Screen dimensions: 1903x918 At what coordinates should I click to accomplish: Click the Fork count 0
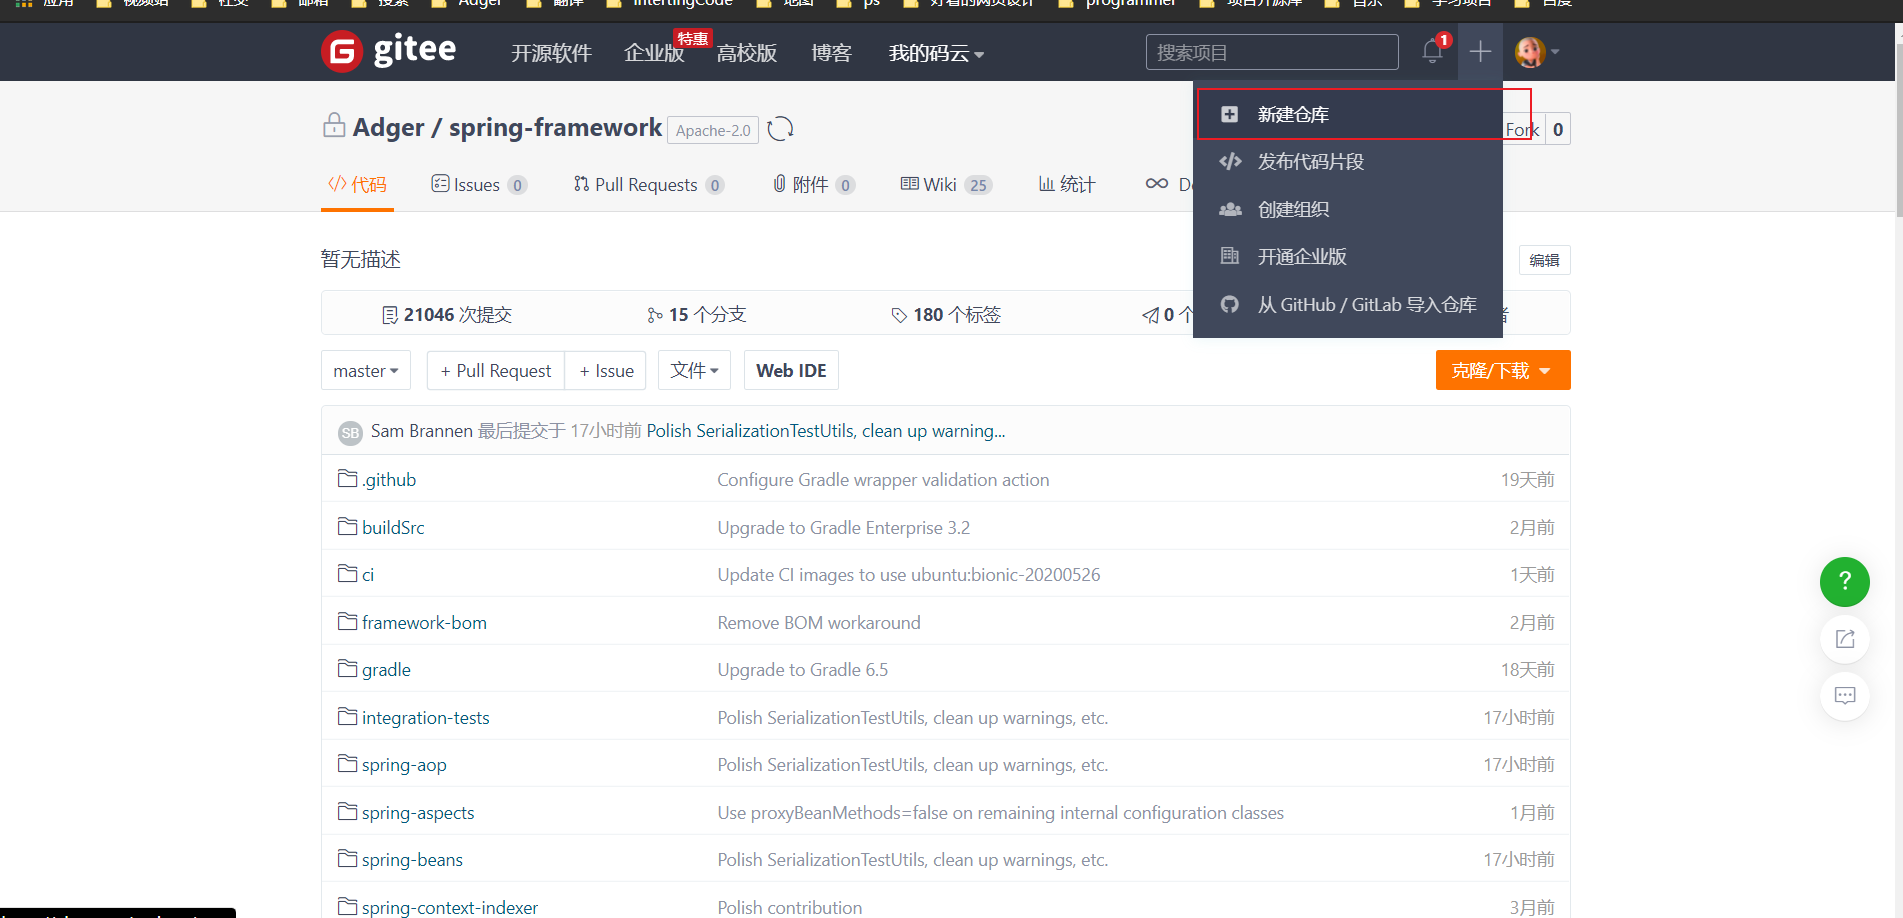[1558, 129]
